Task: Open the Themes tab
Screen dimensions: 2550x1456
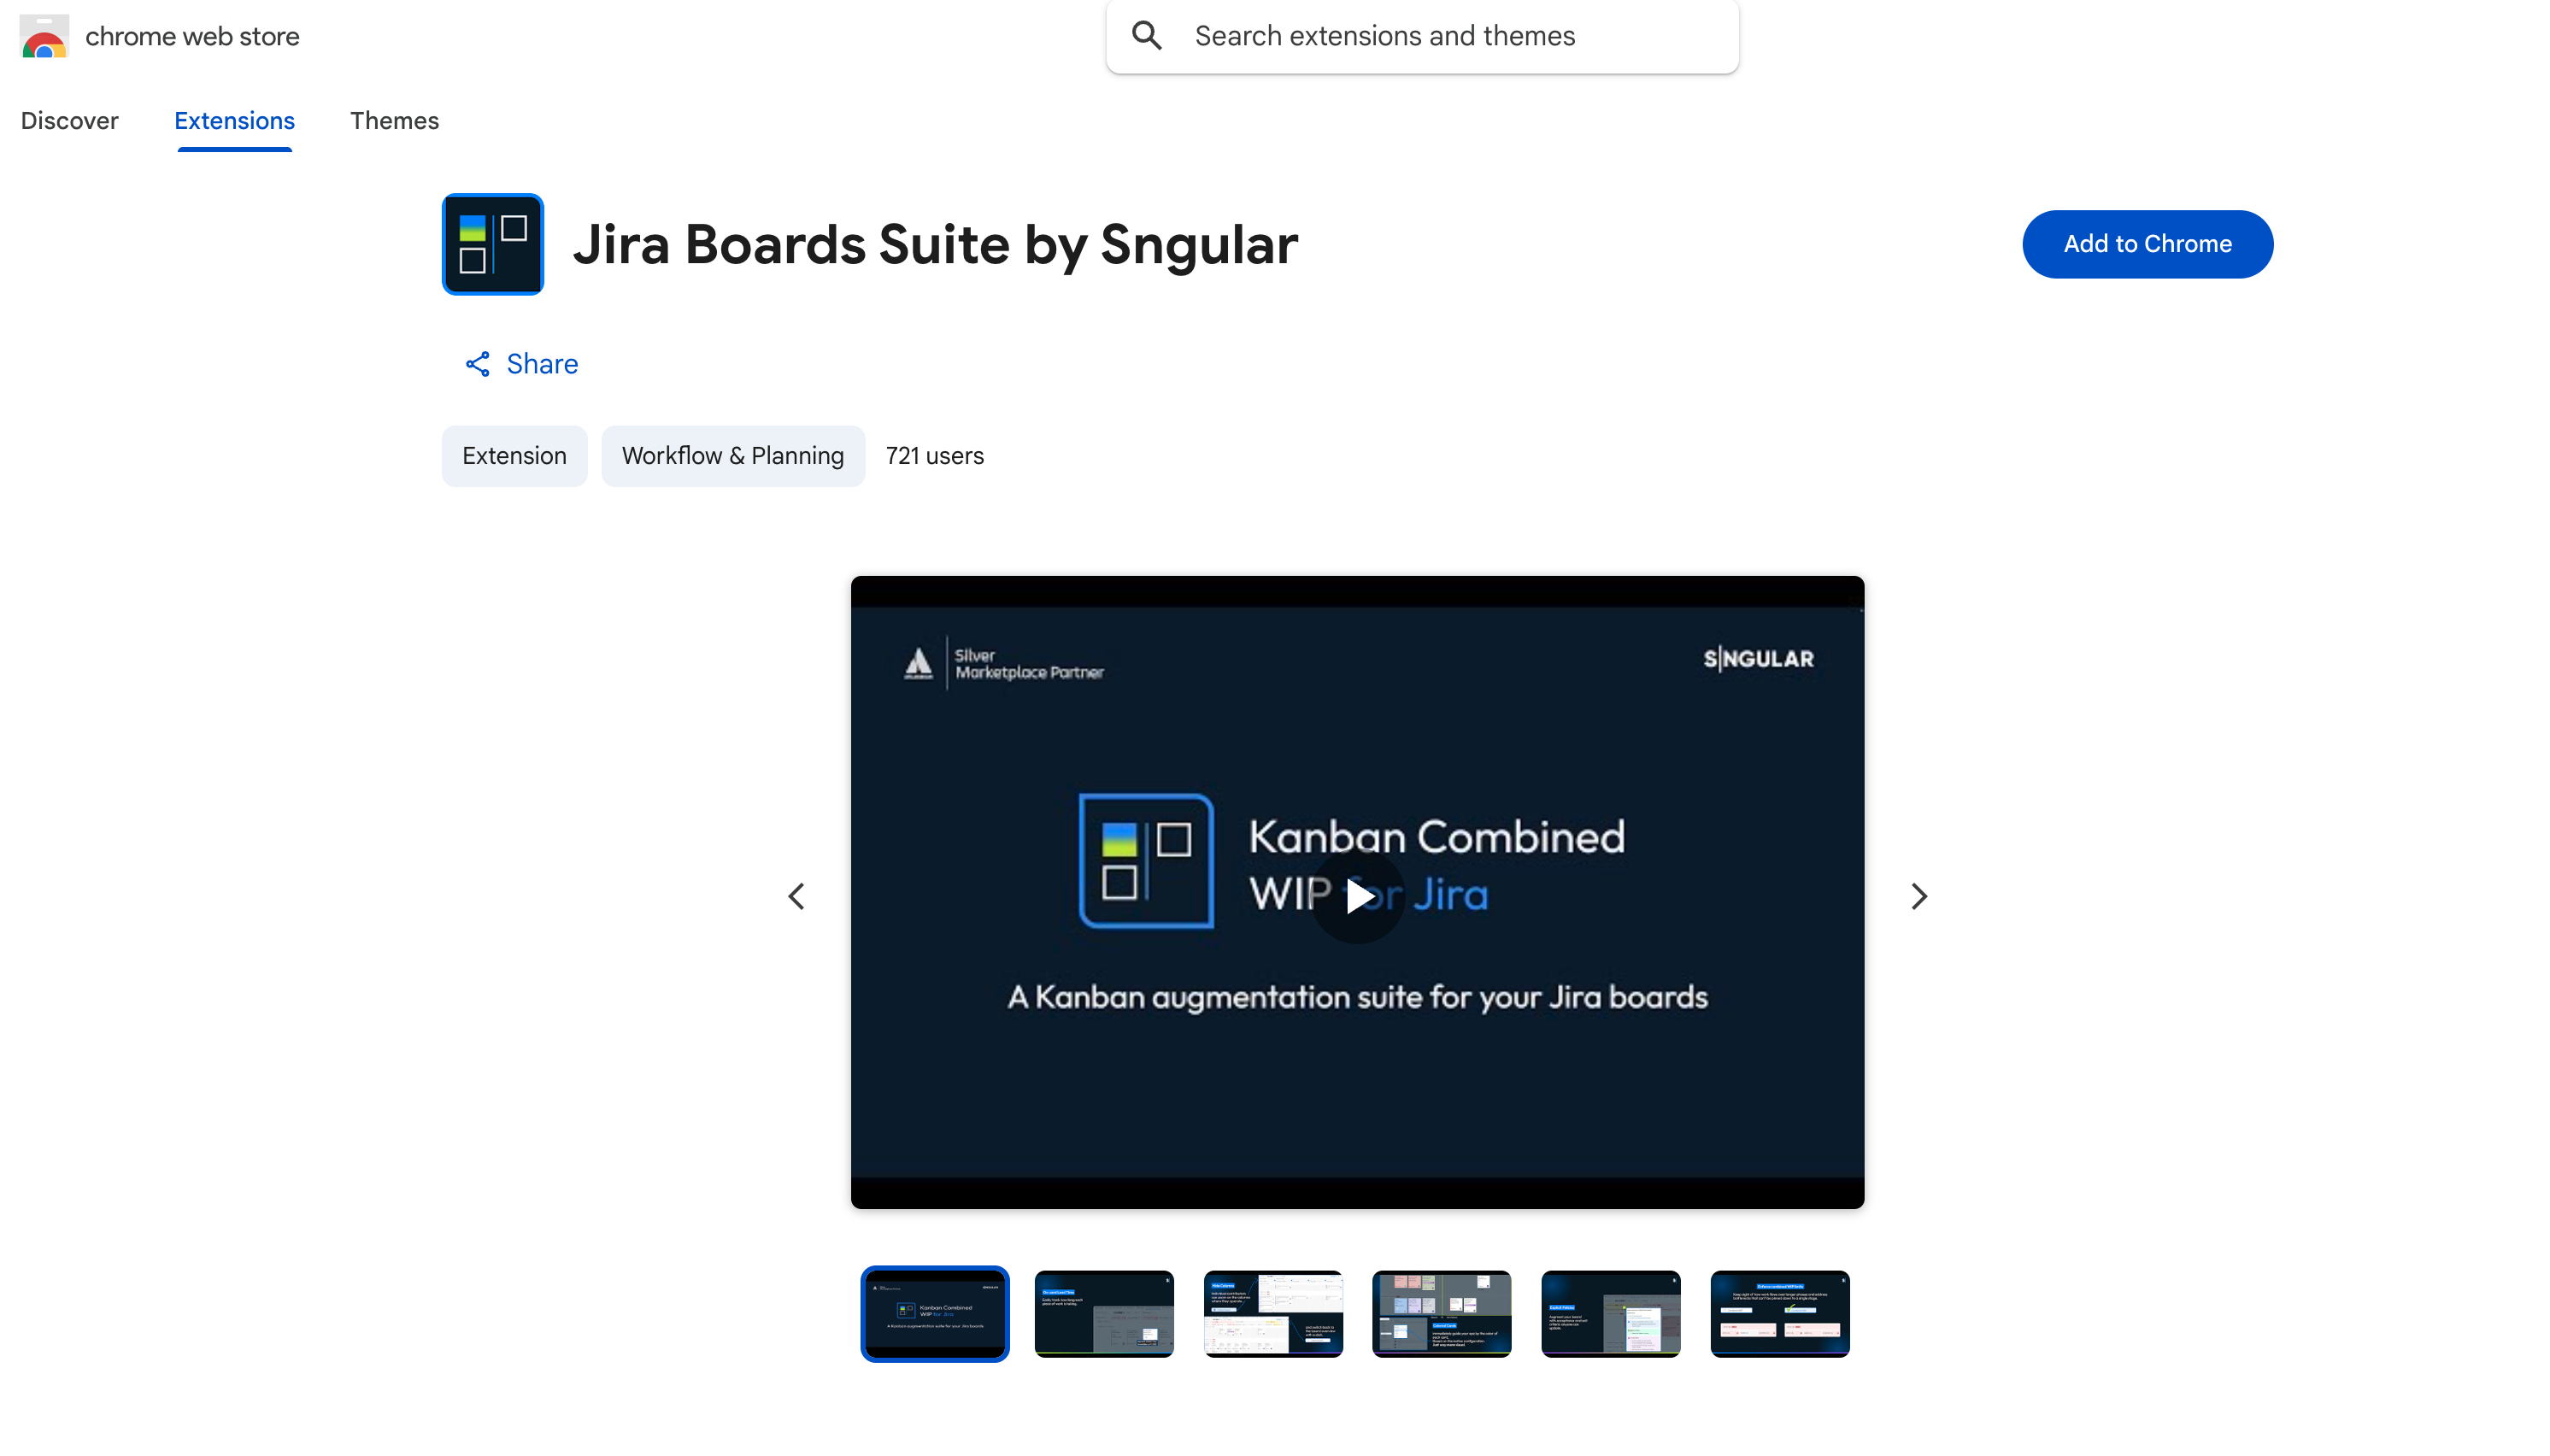Action: [x=394, y=121]
